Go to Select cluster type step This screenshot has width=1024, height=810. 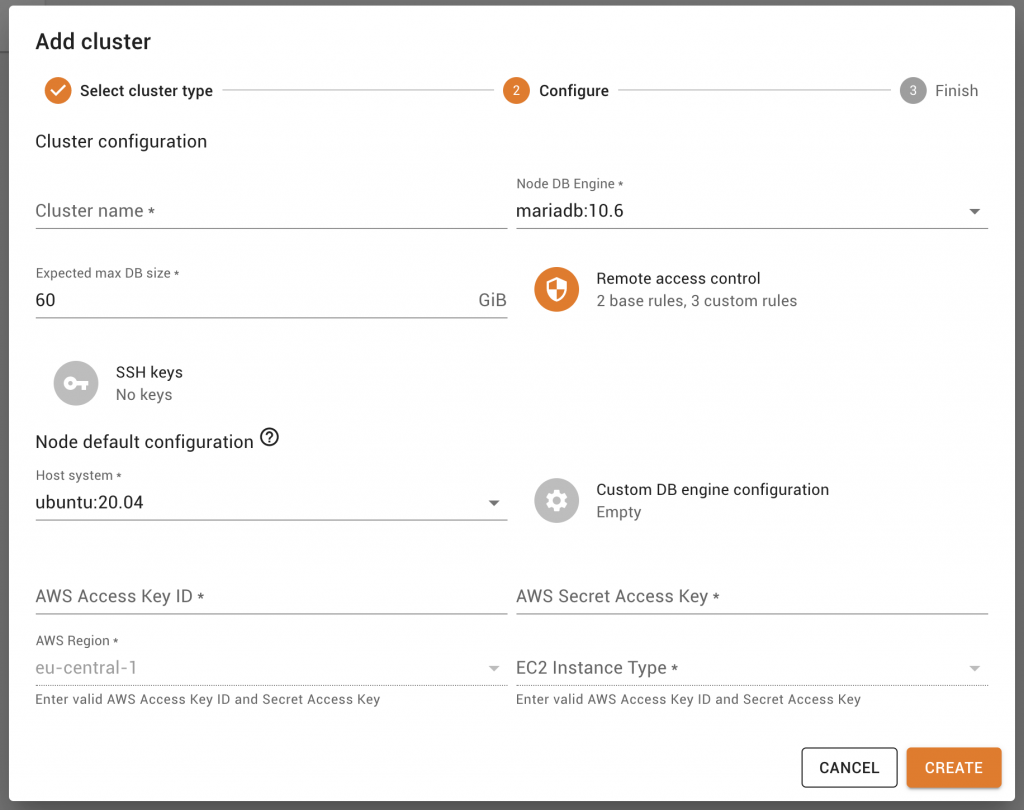point(146,91)
